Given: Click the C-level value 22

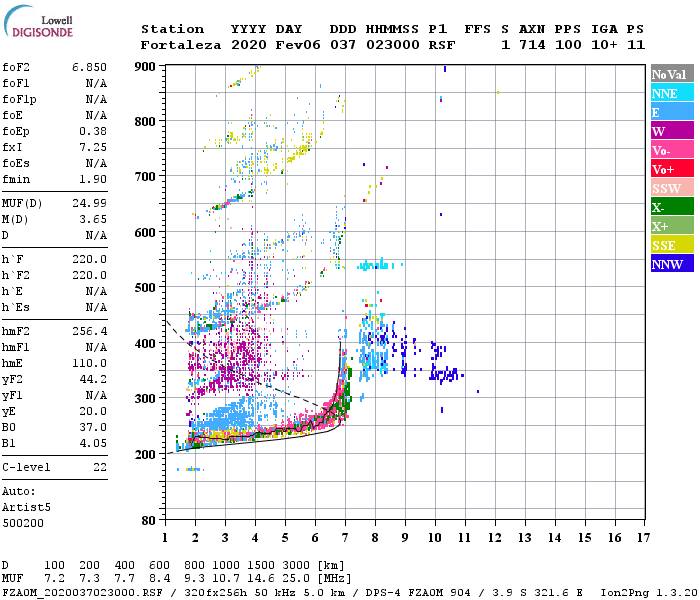Looking at the screenshot, I should point(100,467).
